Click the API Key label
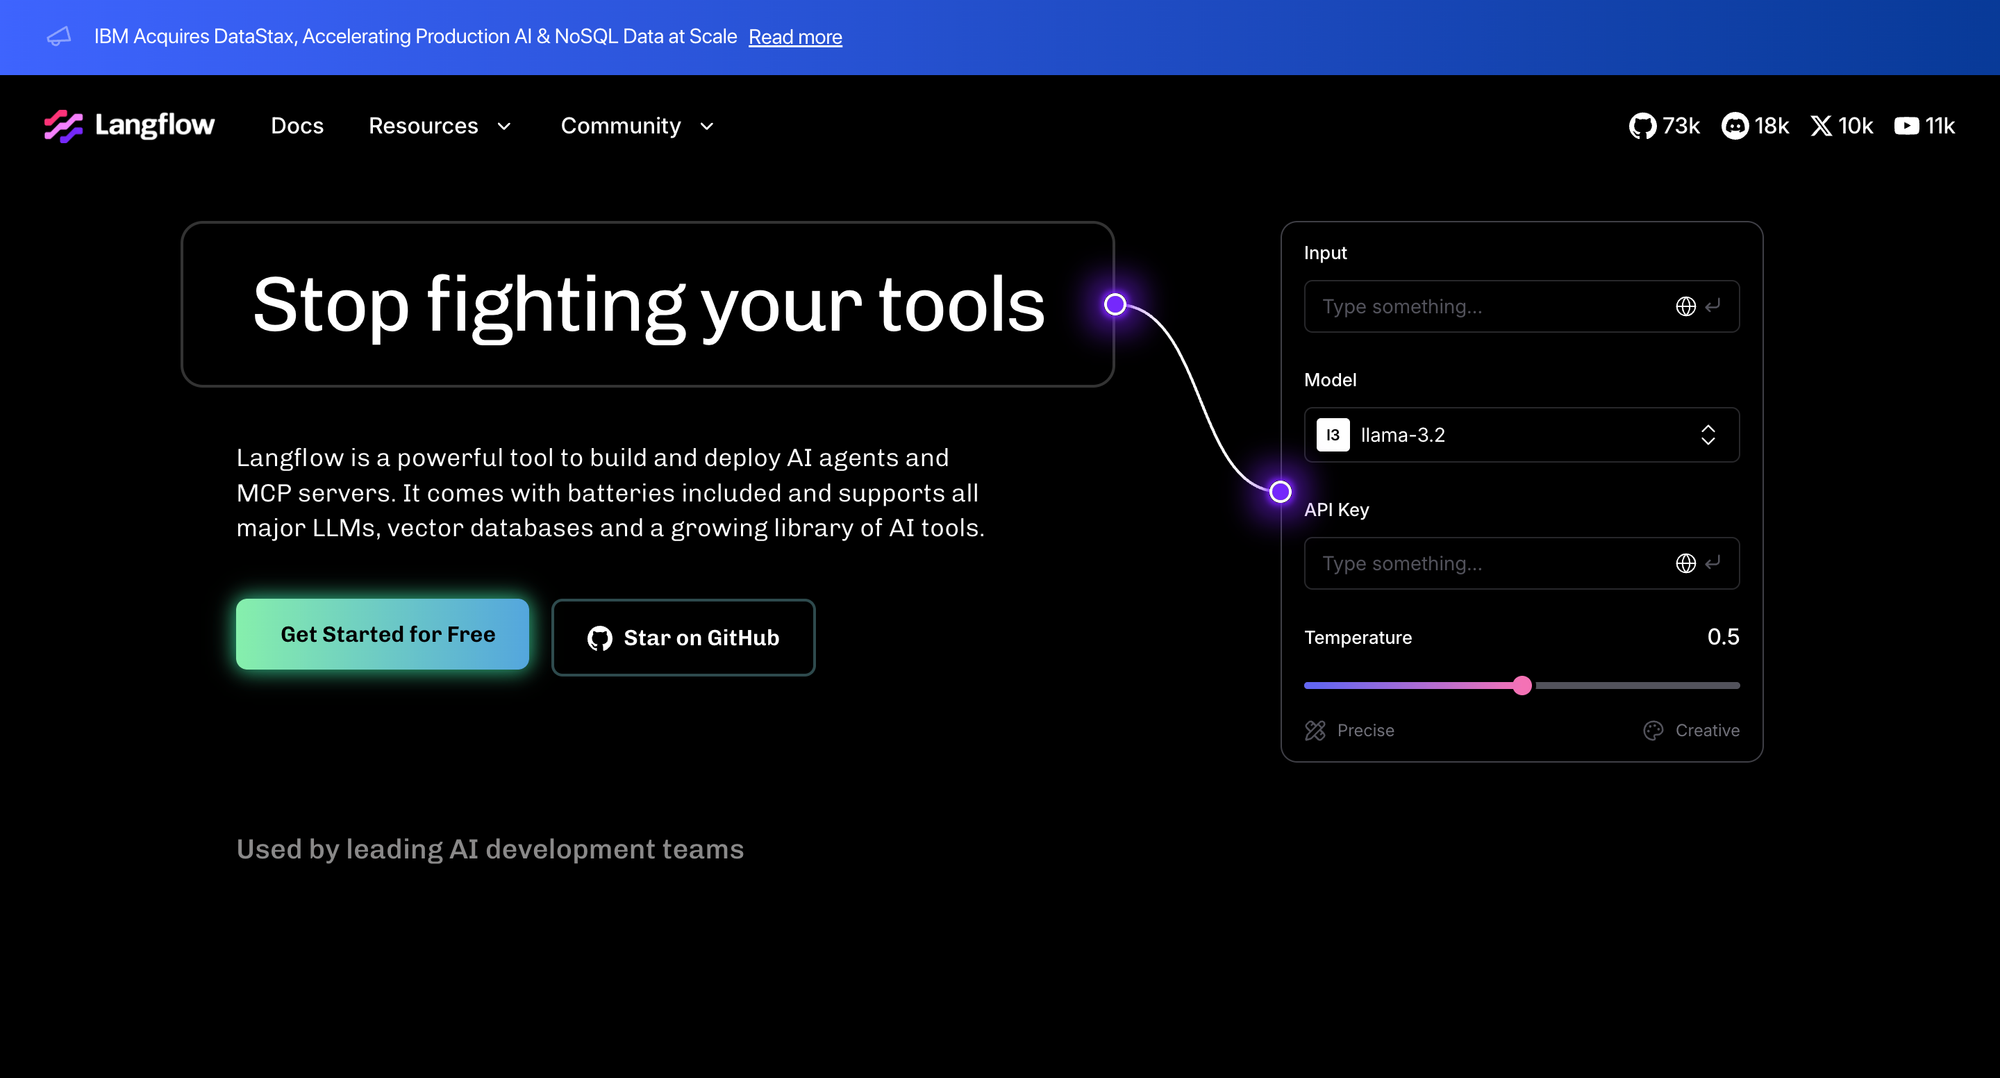The image size is (2000, 1078). coord(1336,510)
